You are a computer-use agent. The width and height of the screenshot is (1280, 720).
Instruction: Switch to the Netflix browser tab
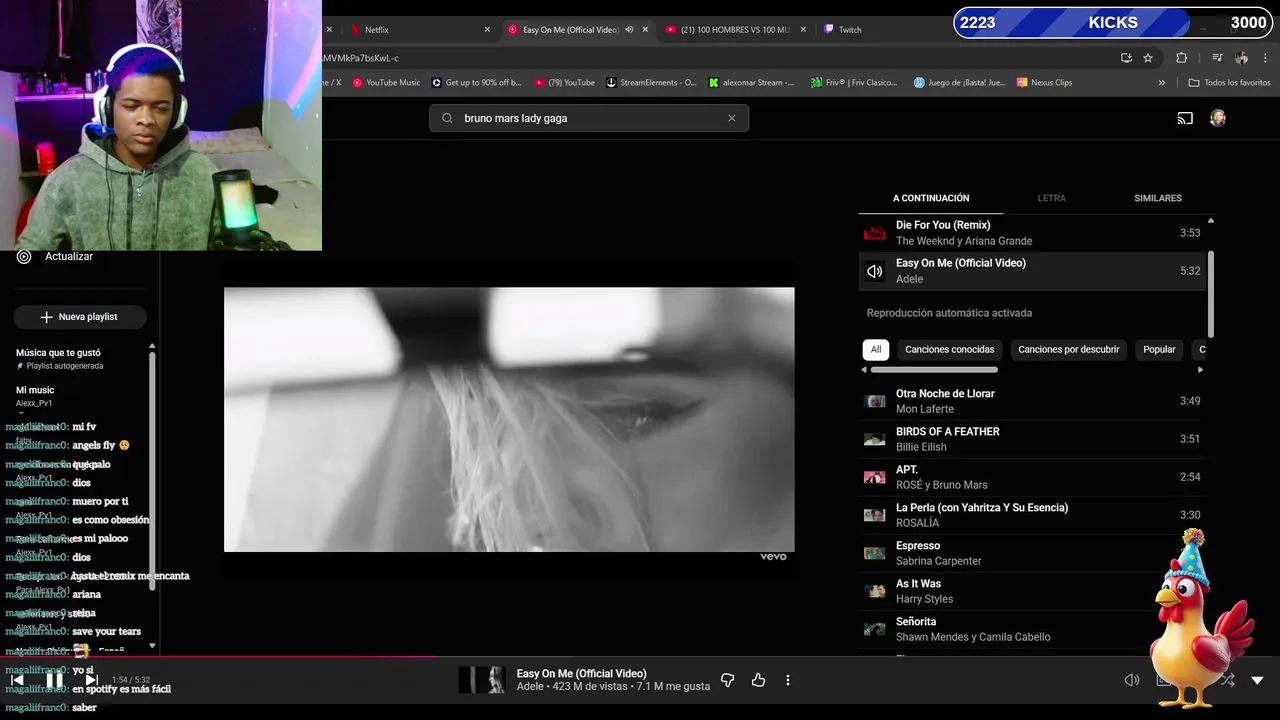[x=420, y=29]
